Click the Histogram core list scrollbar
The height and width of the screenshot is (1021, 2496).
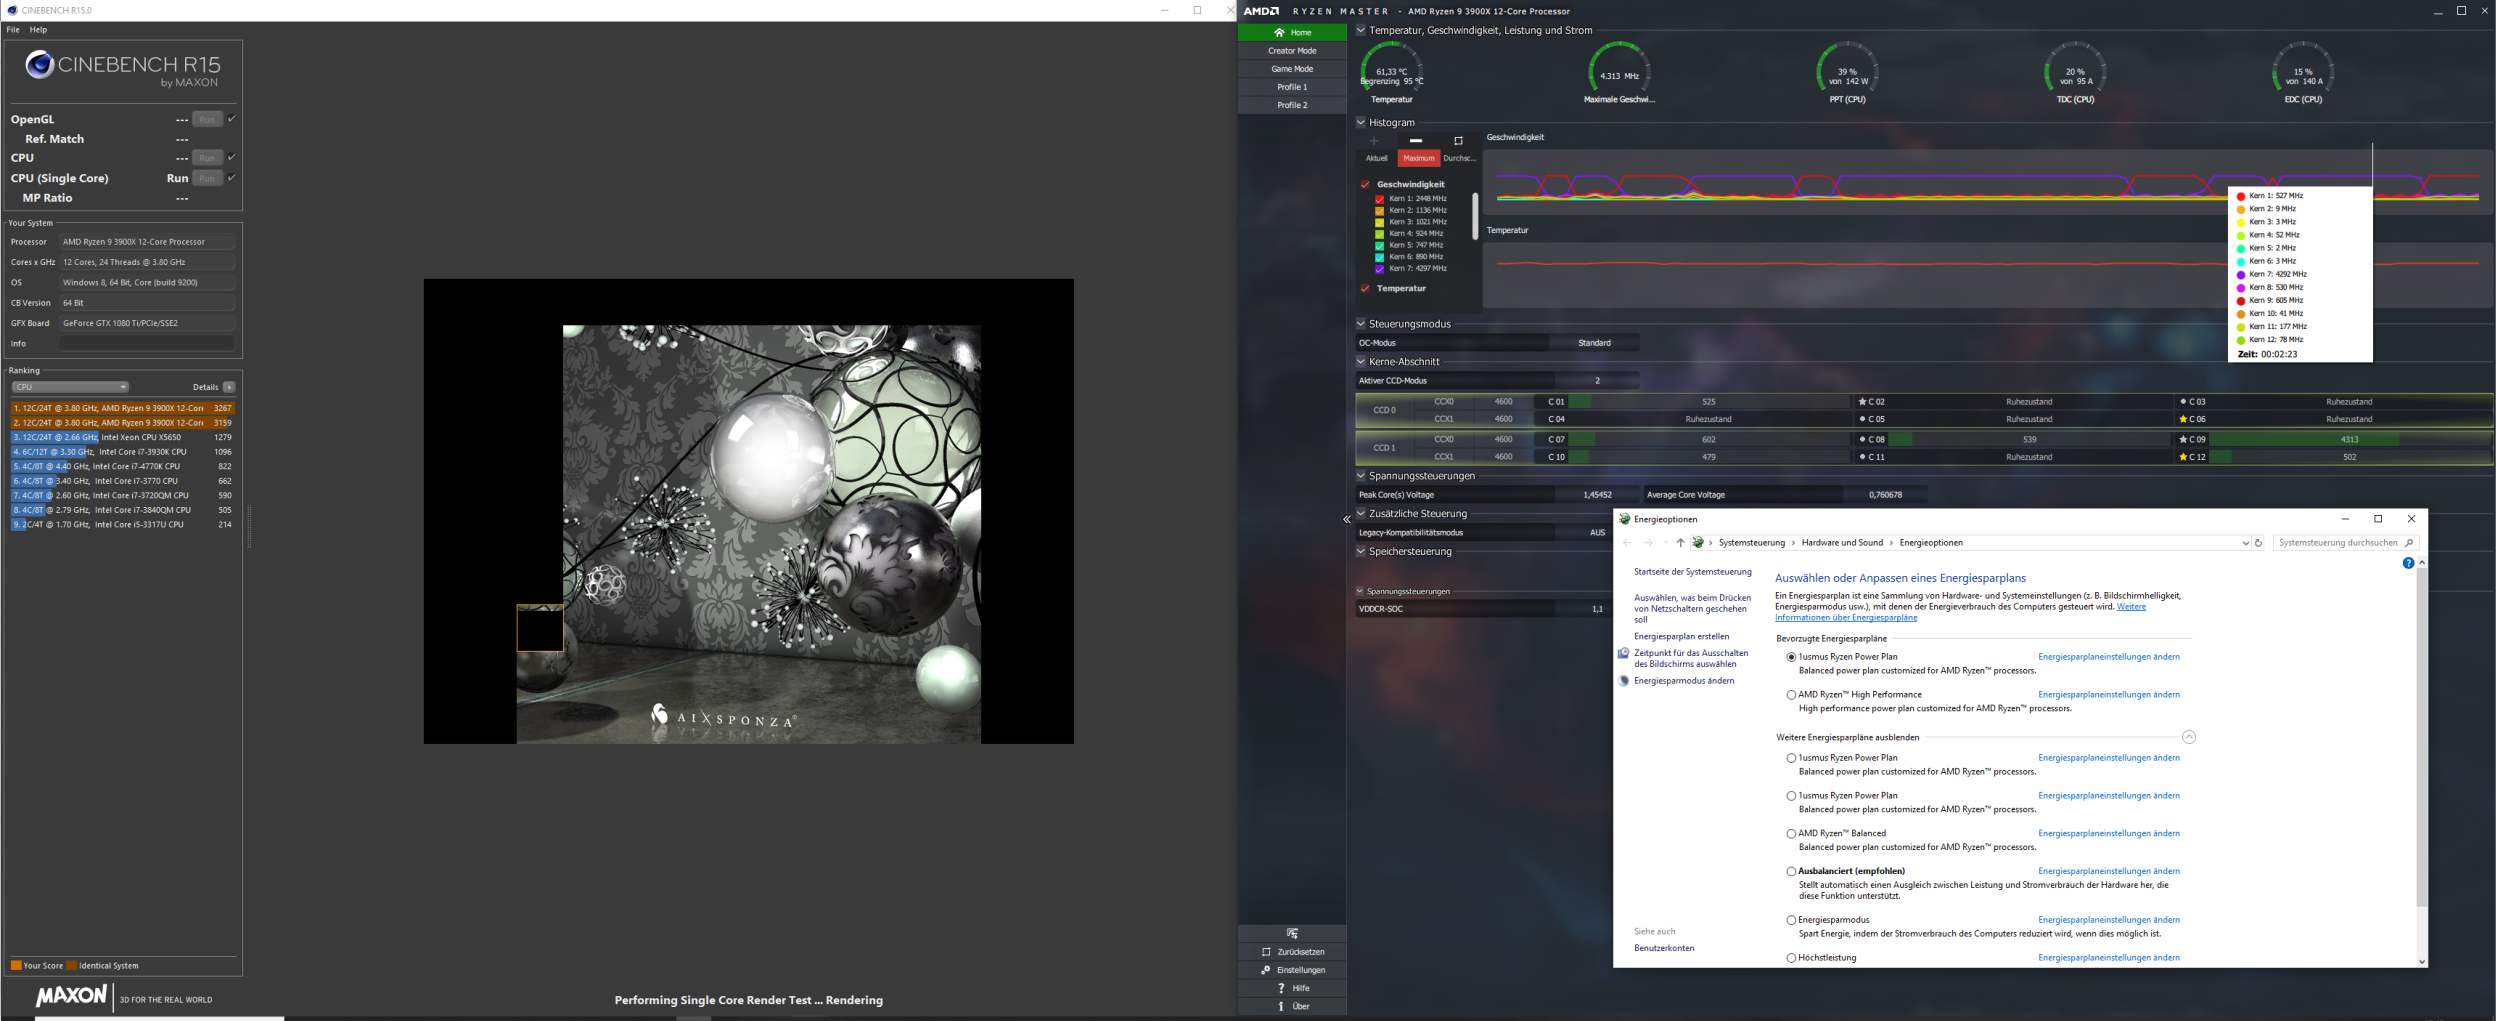1474,216
